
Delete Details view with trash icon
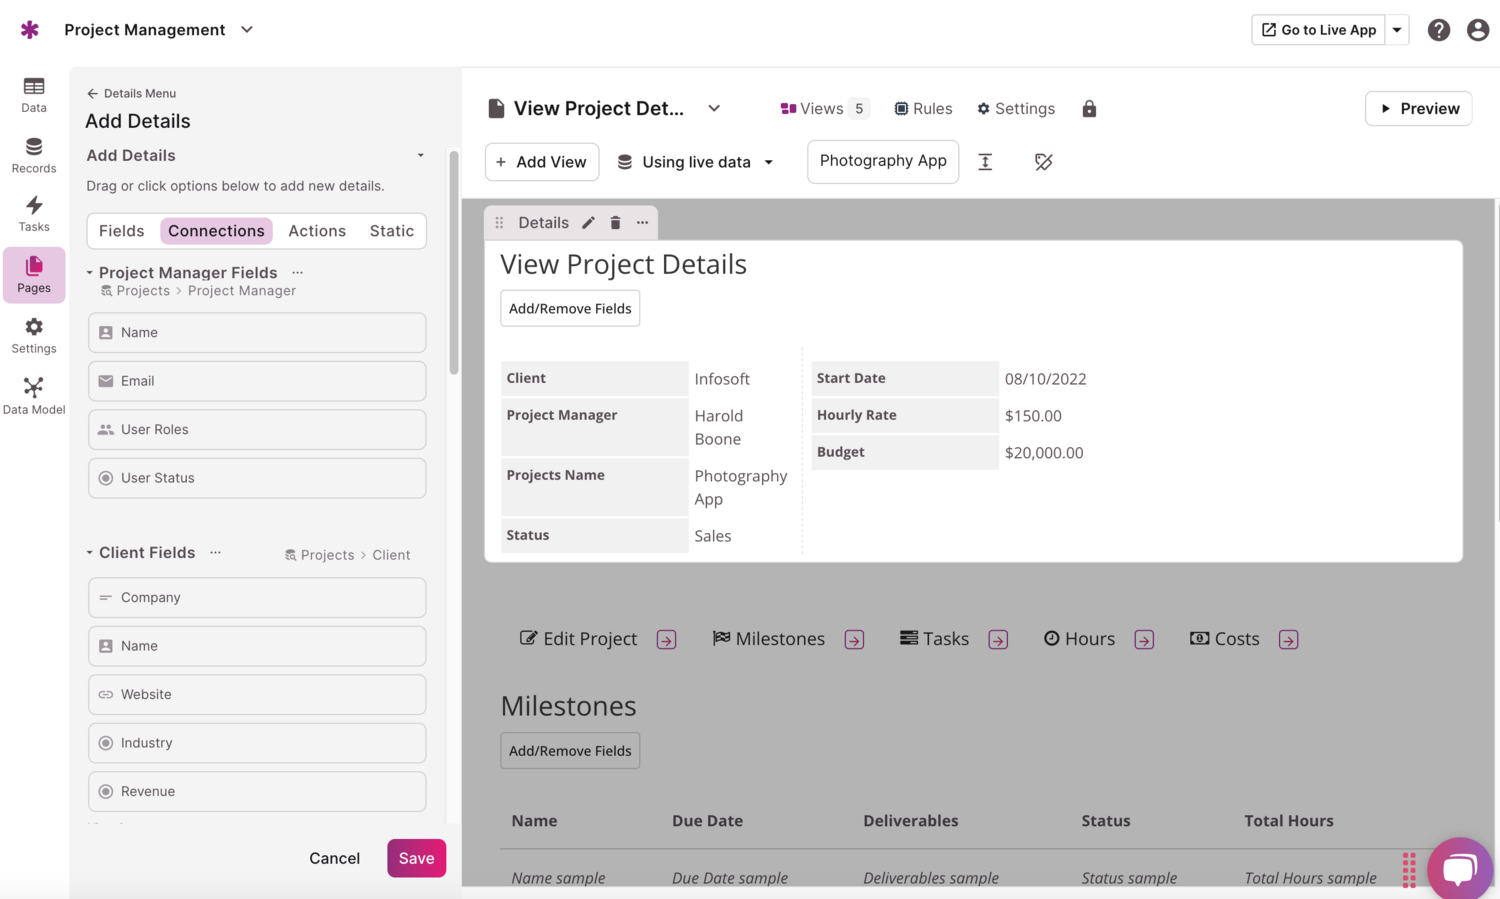(615, 223)
